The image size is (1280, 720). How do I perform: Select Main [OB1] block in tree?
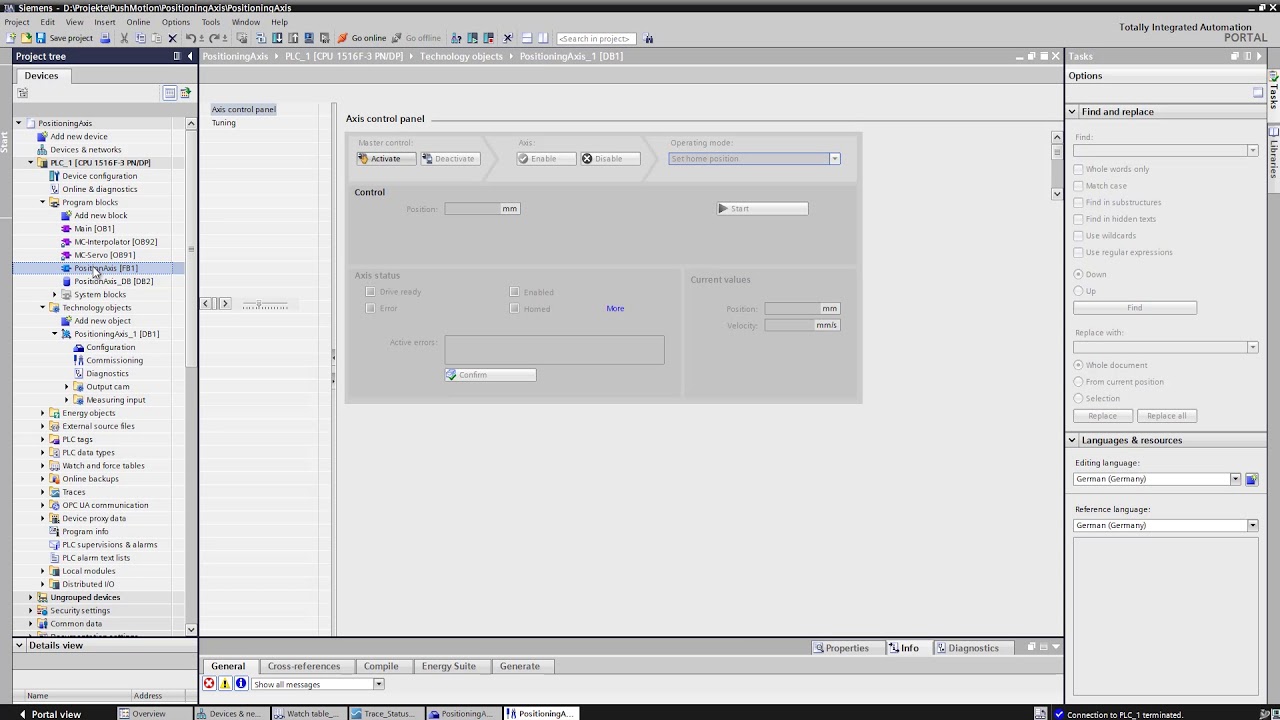click(x=94, y=229)
